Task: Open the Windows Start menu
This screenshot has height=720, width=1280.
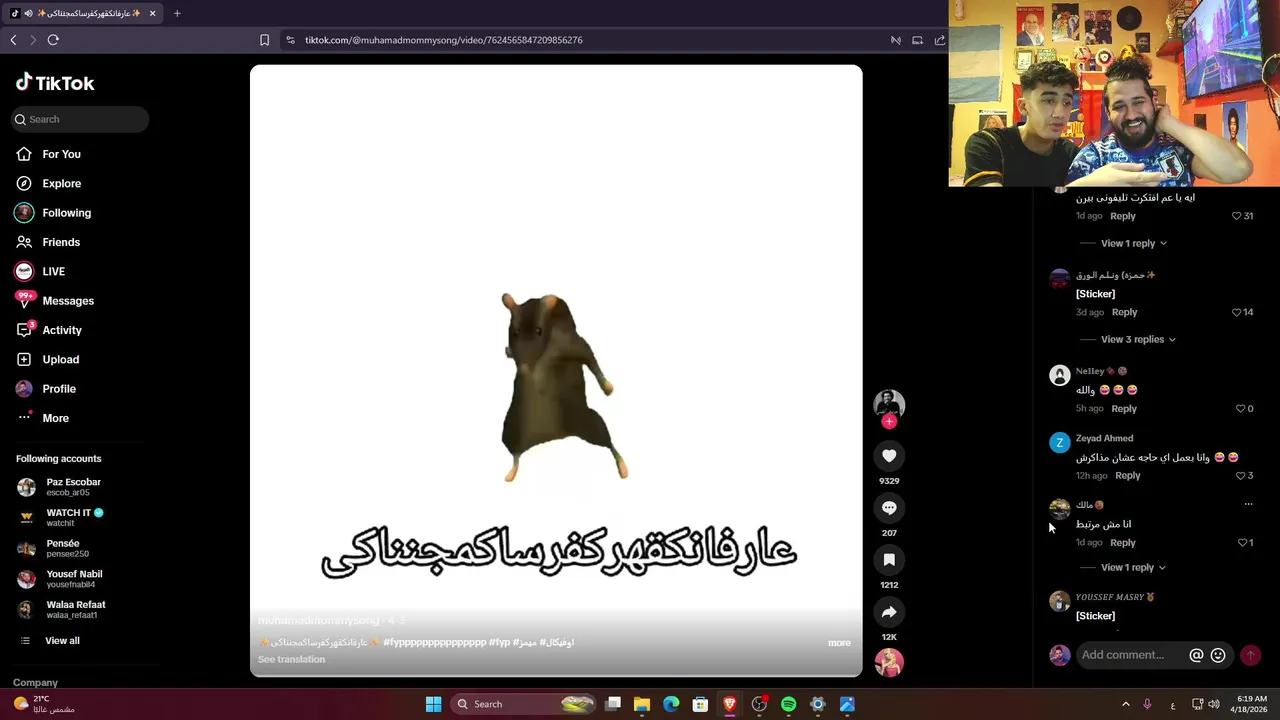Action: click(433, 704)
